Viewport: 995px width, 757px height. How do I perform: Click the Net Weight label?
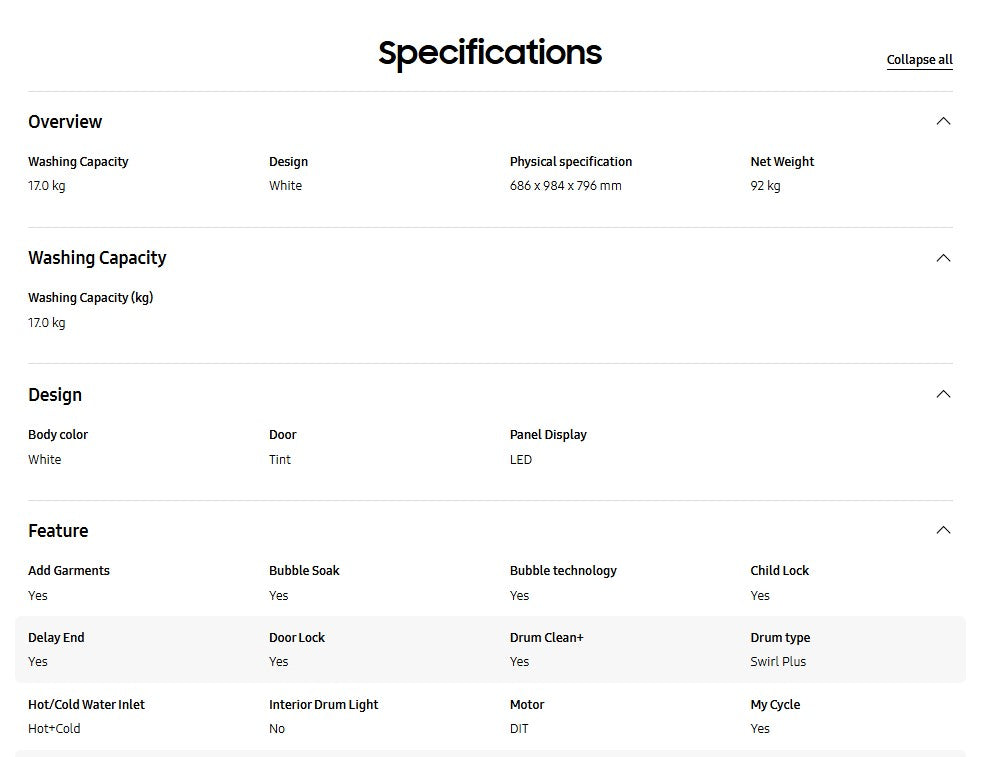[x=782, y=162]
